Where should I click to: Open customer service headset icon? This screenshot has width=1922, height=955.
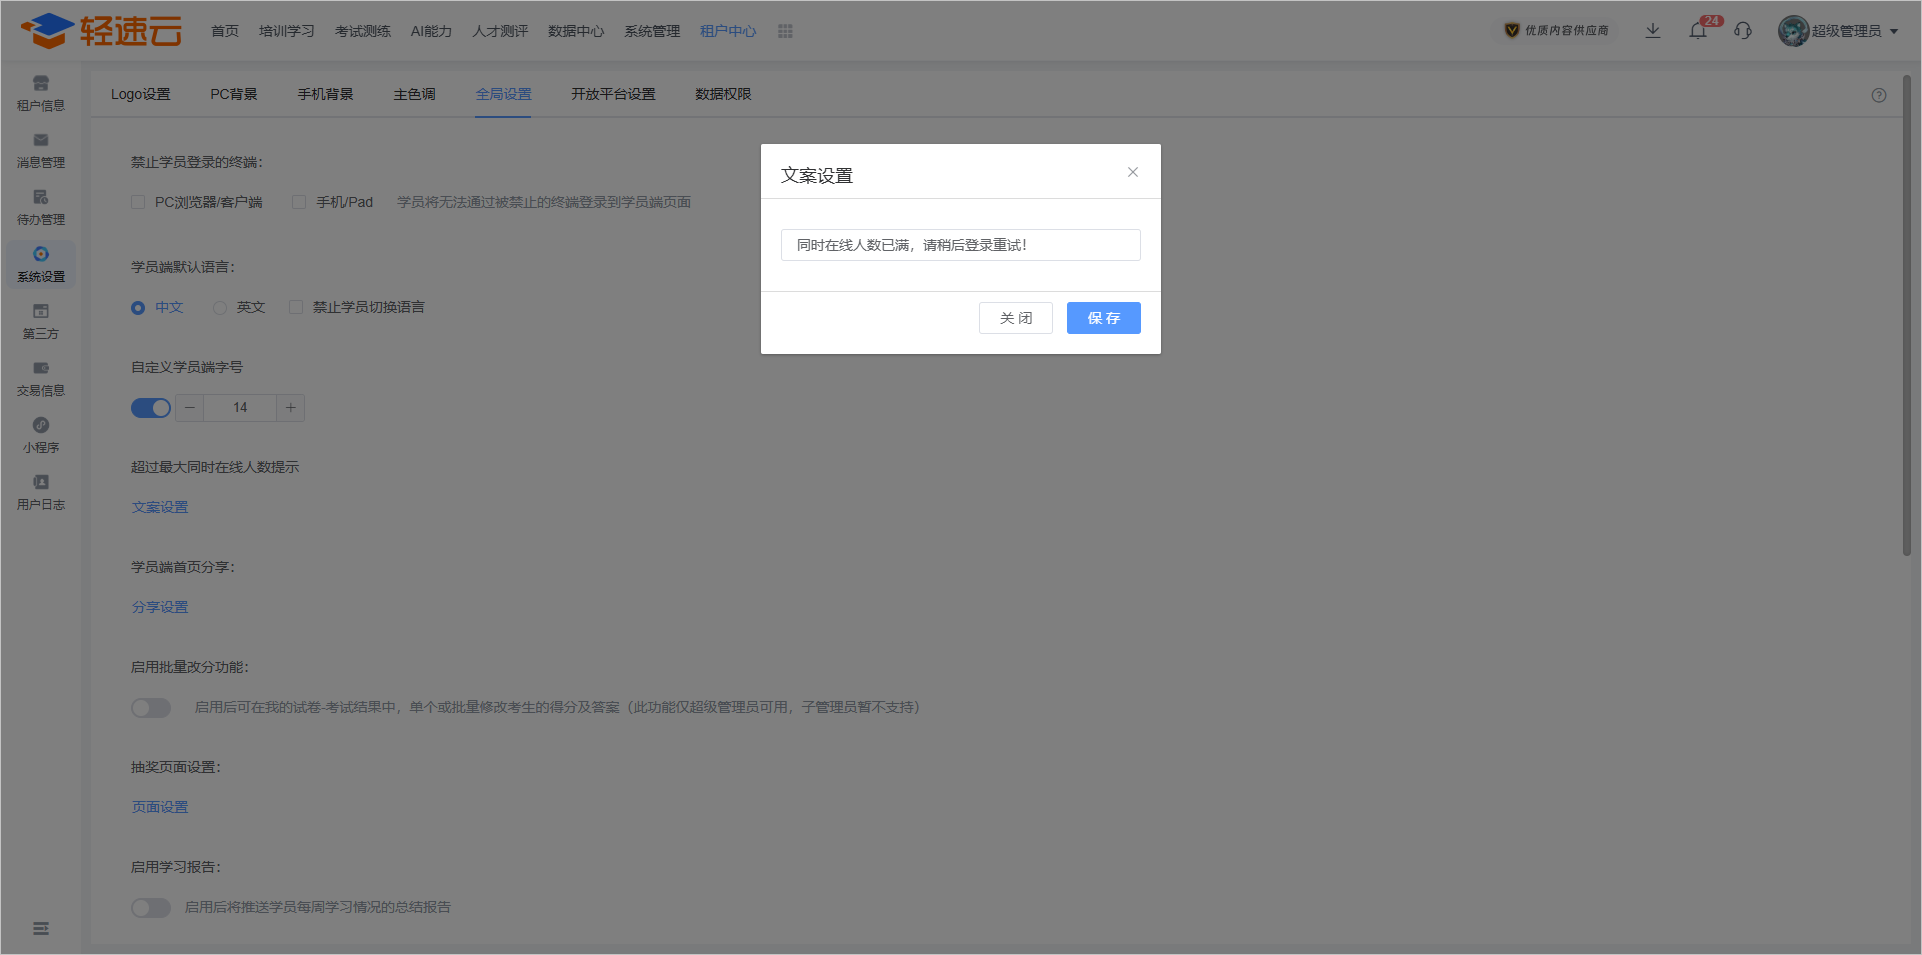coord(1743,31)
